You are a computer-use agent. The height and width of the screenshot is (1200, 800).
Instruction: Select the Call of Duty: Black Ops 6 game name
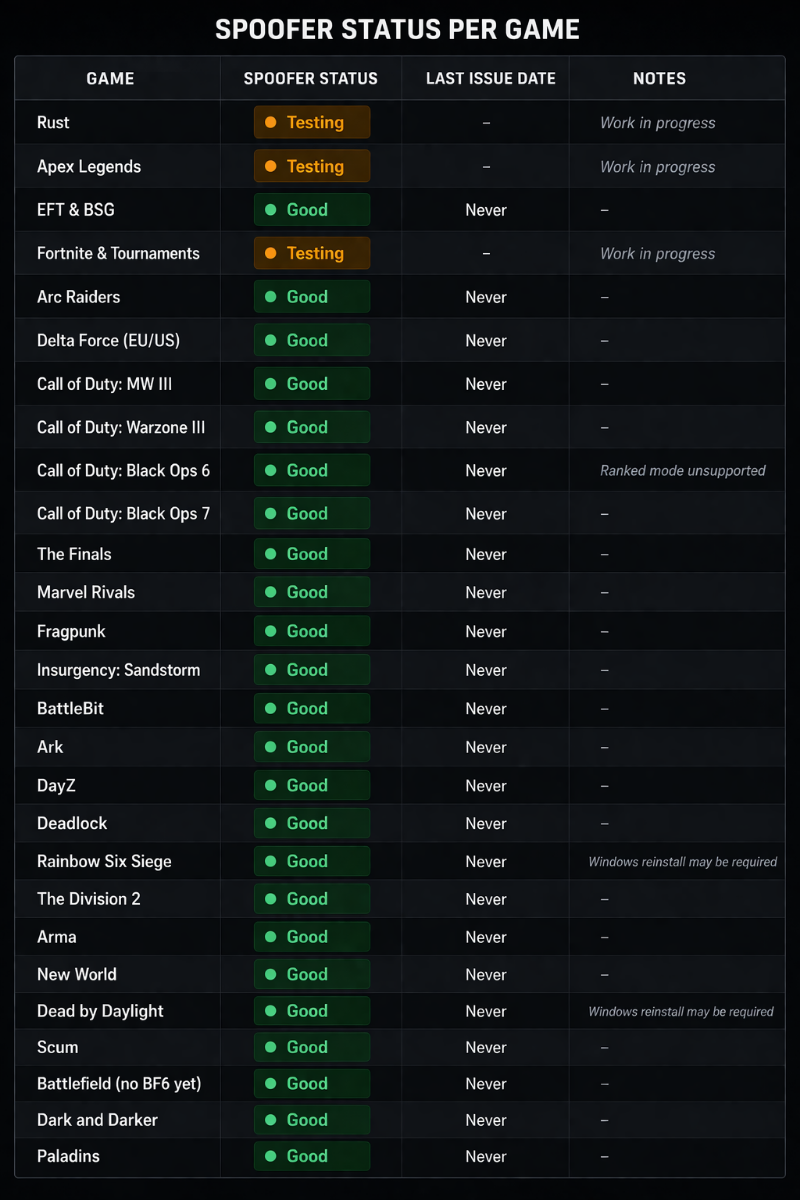pos(123,471)
